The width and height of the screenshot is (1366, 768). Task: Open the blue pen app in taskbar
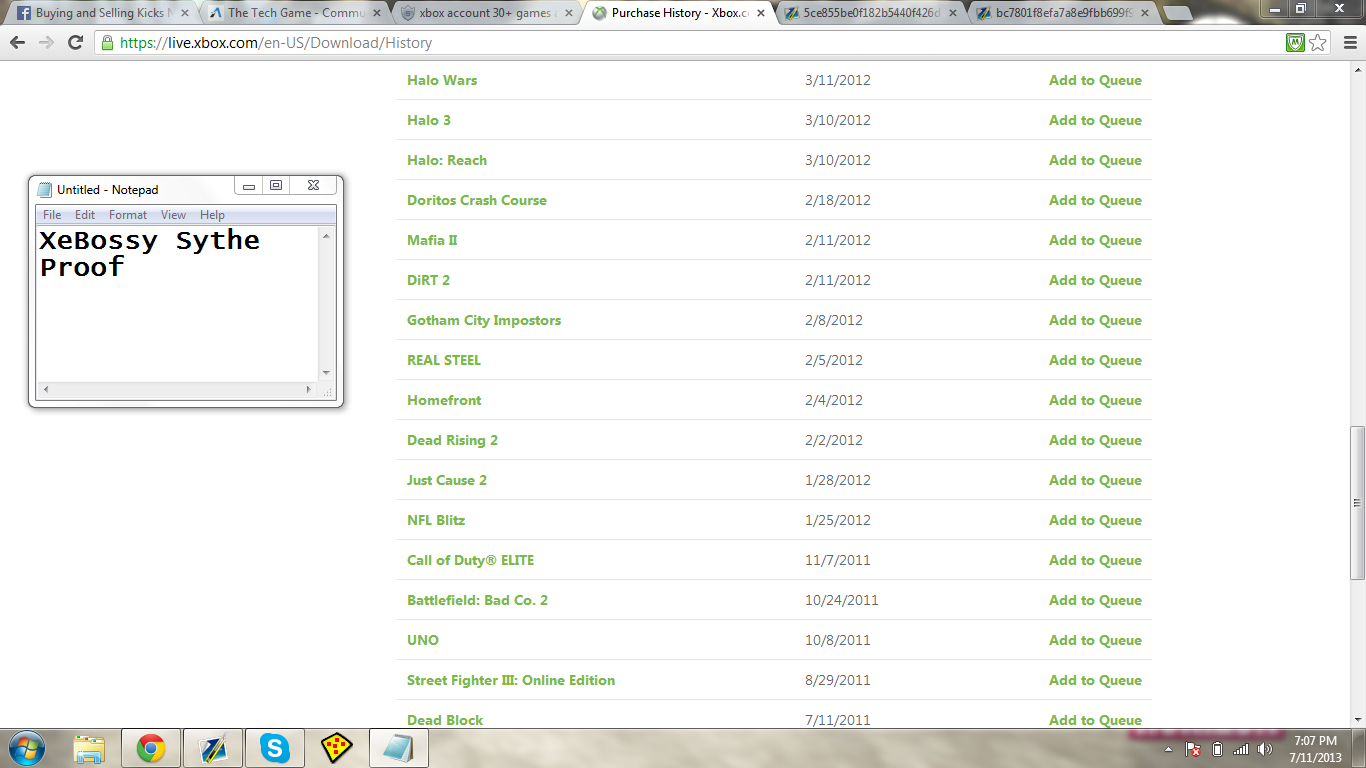[x=213, y=748]
